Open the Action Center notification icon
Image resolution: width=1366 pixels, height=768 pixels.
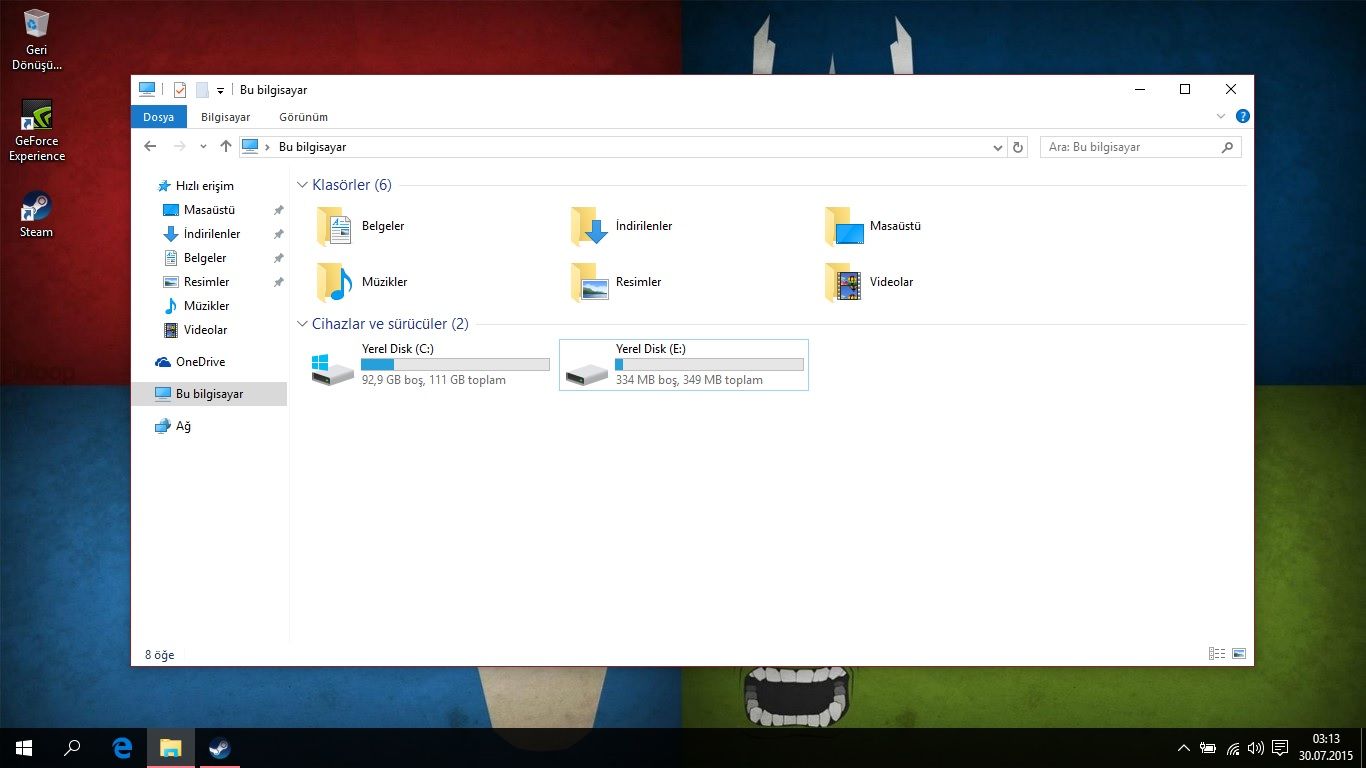1280,748
